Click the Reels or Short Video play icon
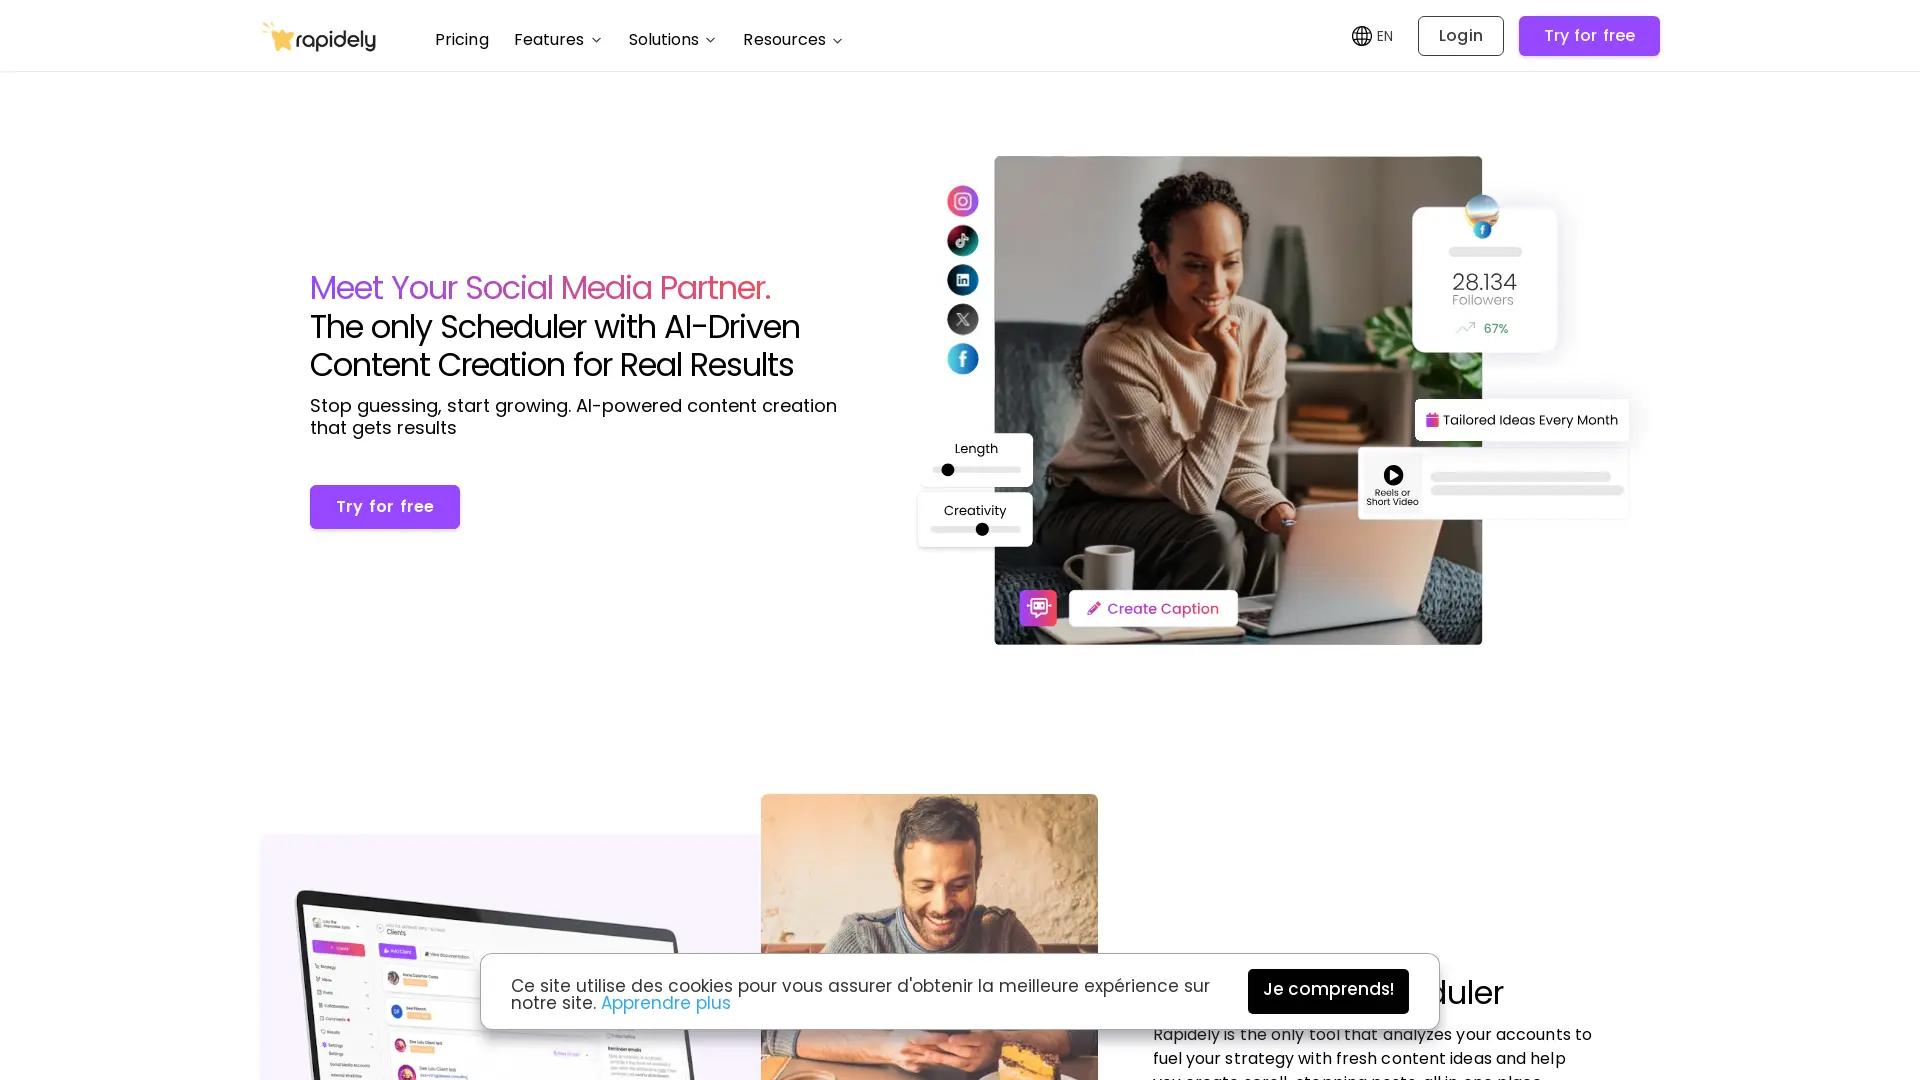The width and height of the screenshot is (1920, 1080). [x=1392, y=475]
